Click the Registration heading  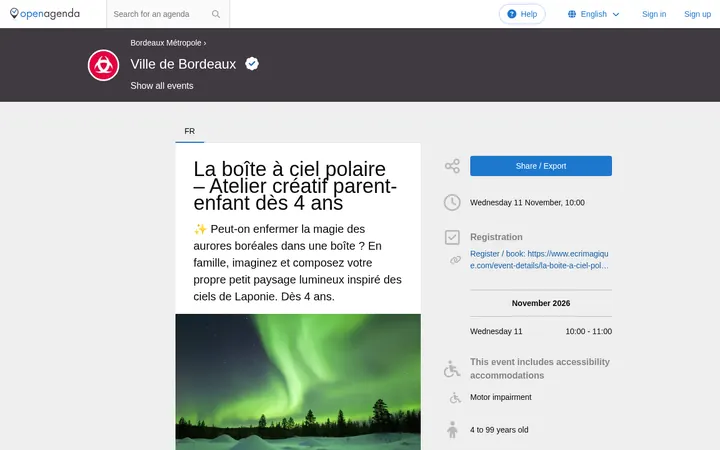point(496,237)
